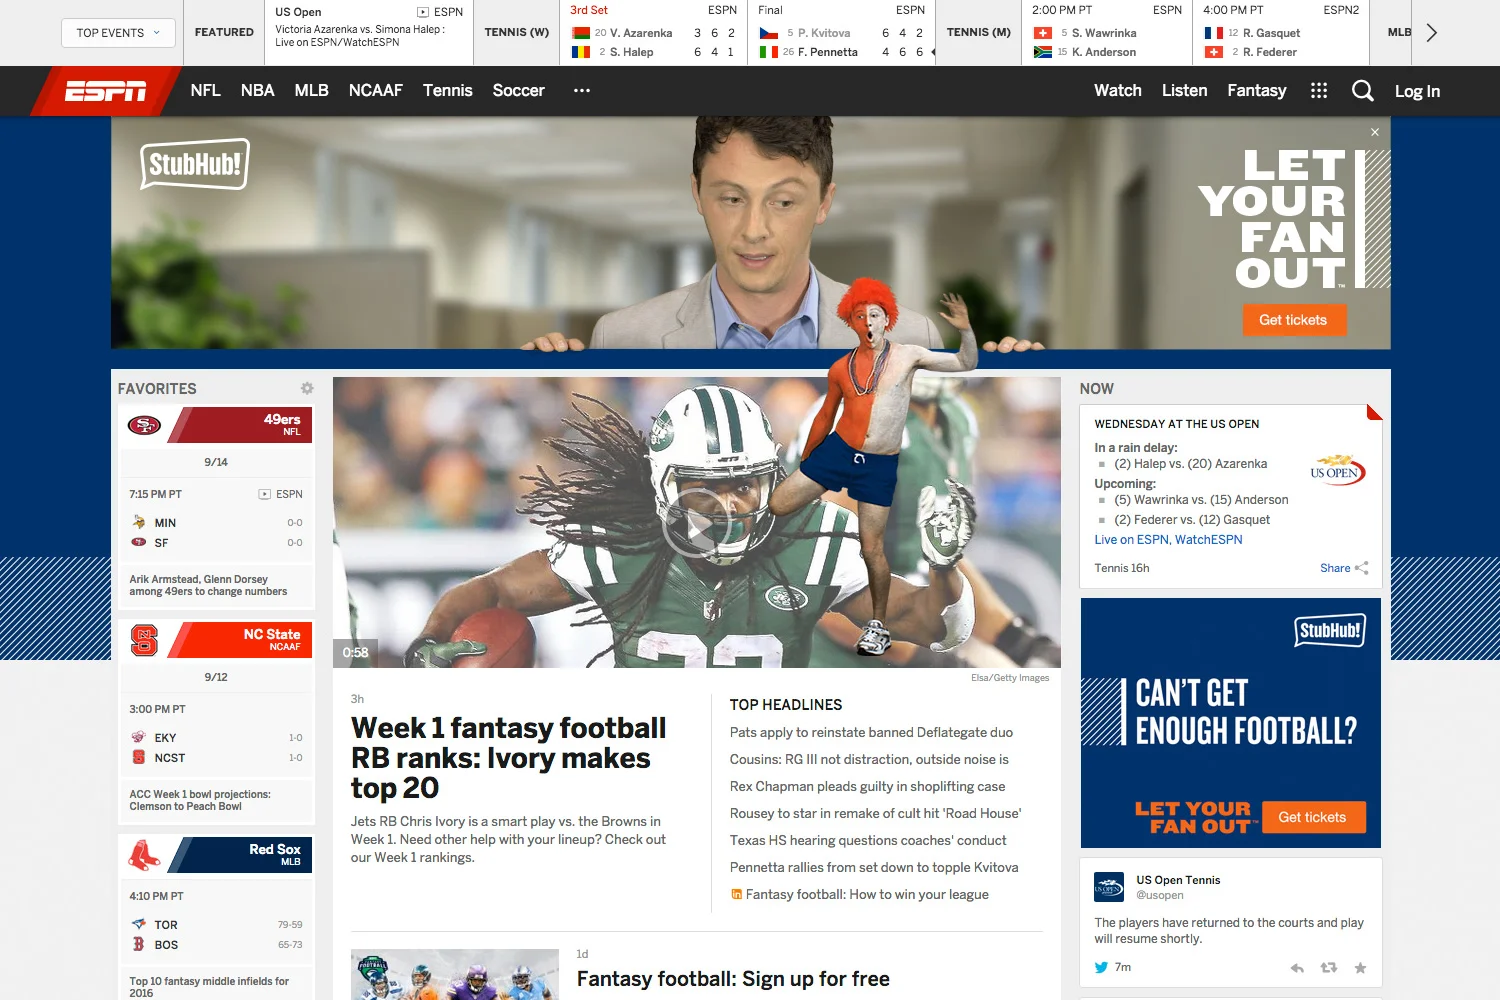Open Favorites settings gear
Viewport: 1500px width, 1000px height.
tap(307, 388)
